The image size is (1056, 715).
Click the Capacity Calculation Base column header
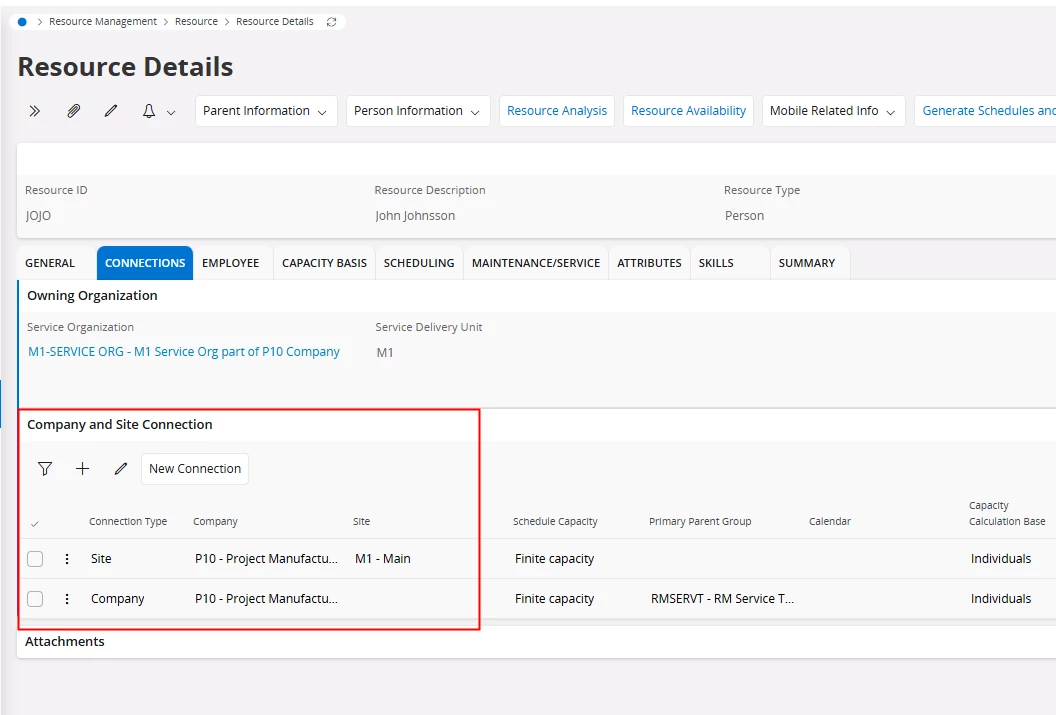tap(1007, 514)
